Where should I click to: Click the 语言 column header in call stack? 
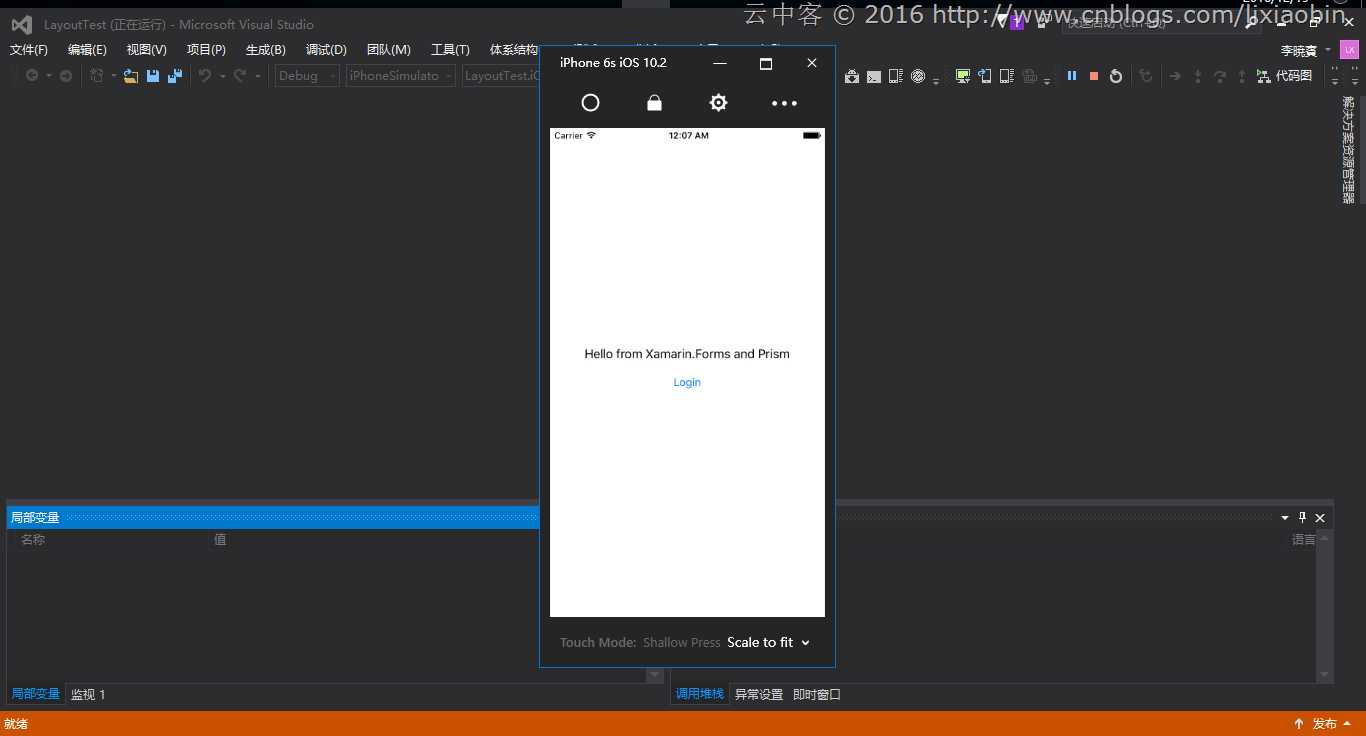[x=1304, y=540]
